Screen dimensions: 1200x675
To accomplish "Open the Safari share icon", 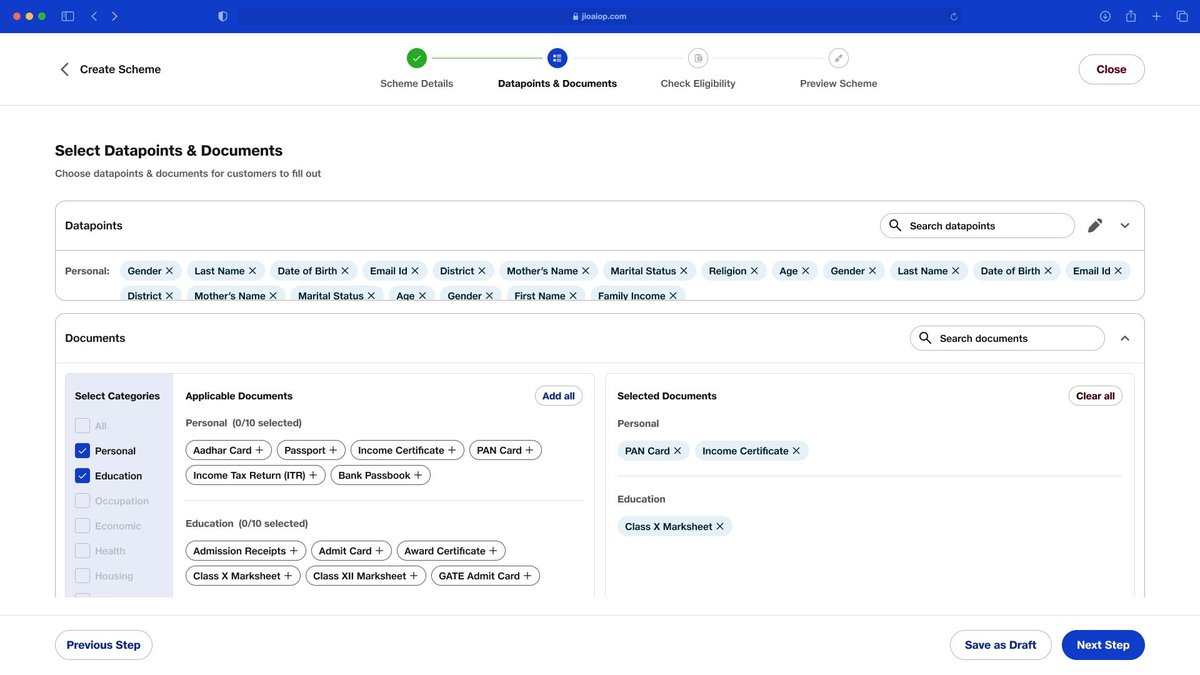I will (x=1130, y=15).
